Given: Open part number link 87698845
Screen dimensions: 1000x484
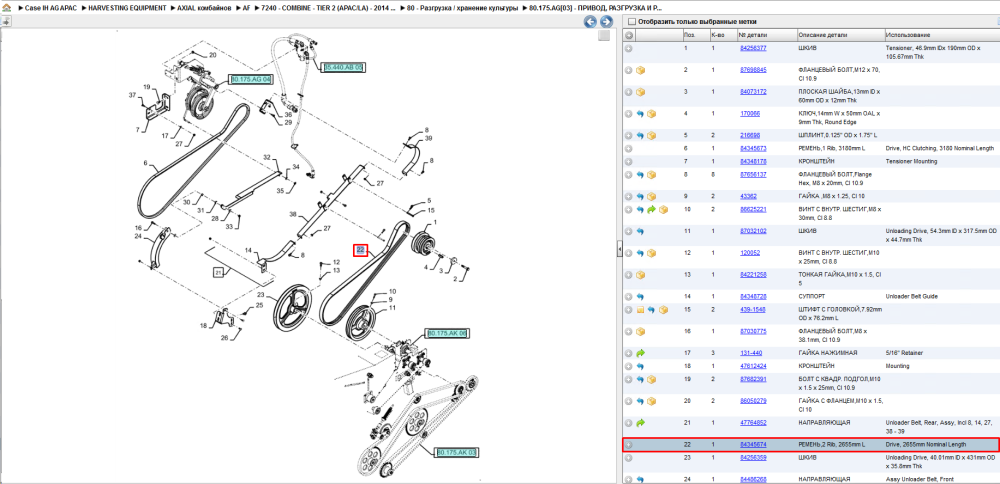Looking at the screenshot, I should 753,70.
